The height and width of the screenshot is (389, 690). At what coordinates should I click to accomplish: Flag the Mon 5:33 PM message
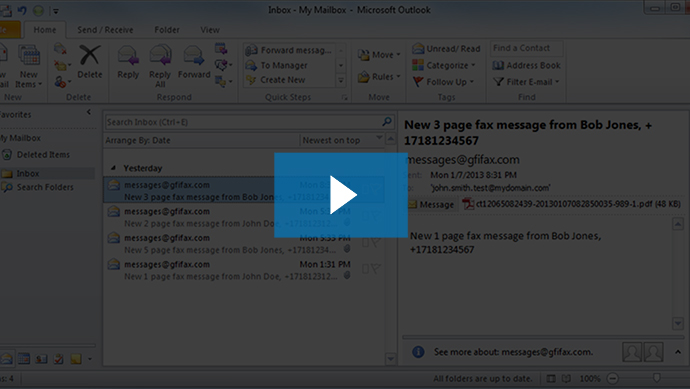coord(376,242)
